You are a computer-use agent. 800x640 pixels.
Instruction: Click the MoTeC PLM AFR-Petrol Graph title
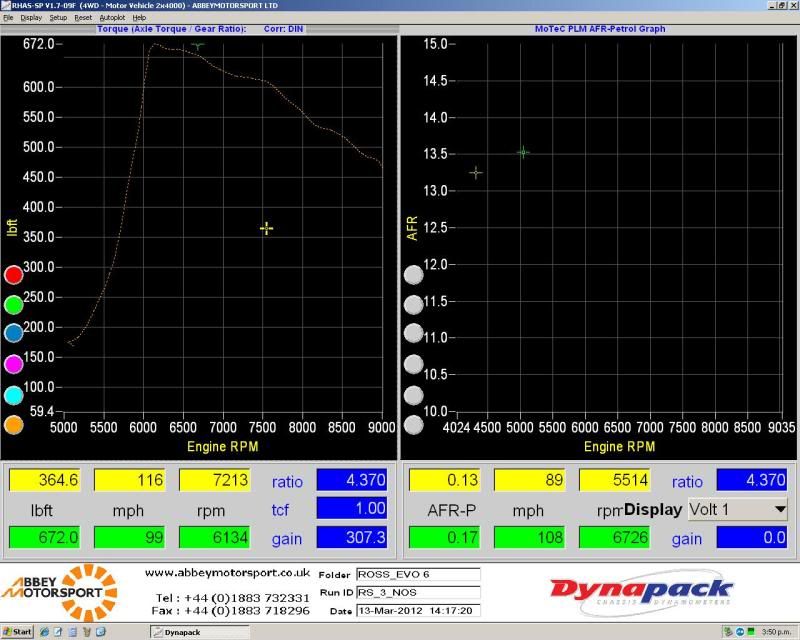pos(600,29)
